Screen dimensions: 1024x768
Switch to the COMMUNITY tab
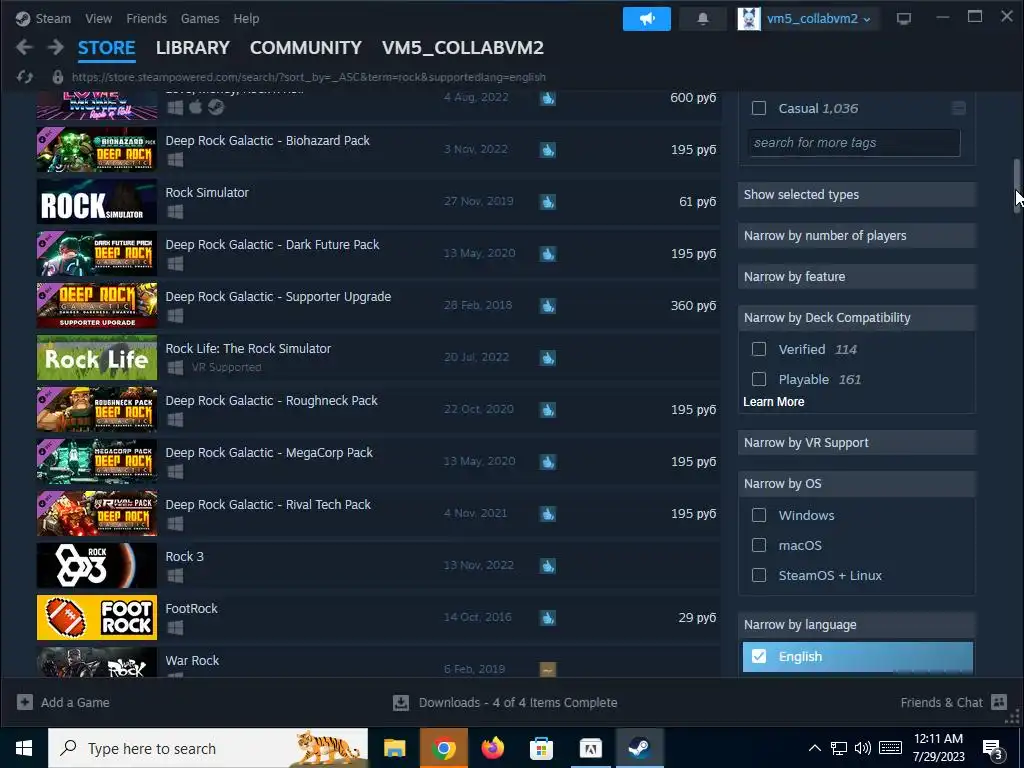click(x=306, y=48)
